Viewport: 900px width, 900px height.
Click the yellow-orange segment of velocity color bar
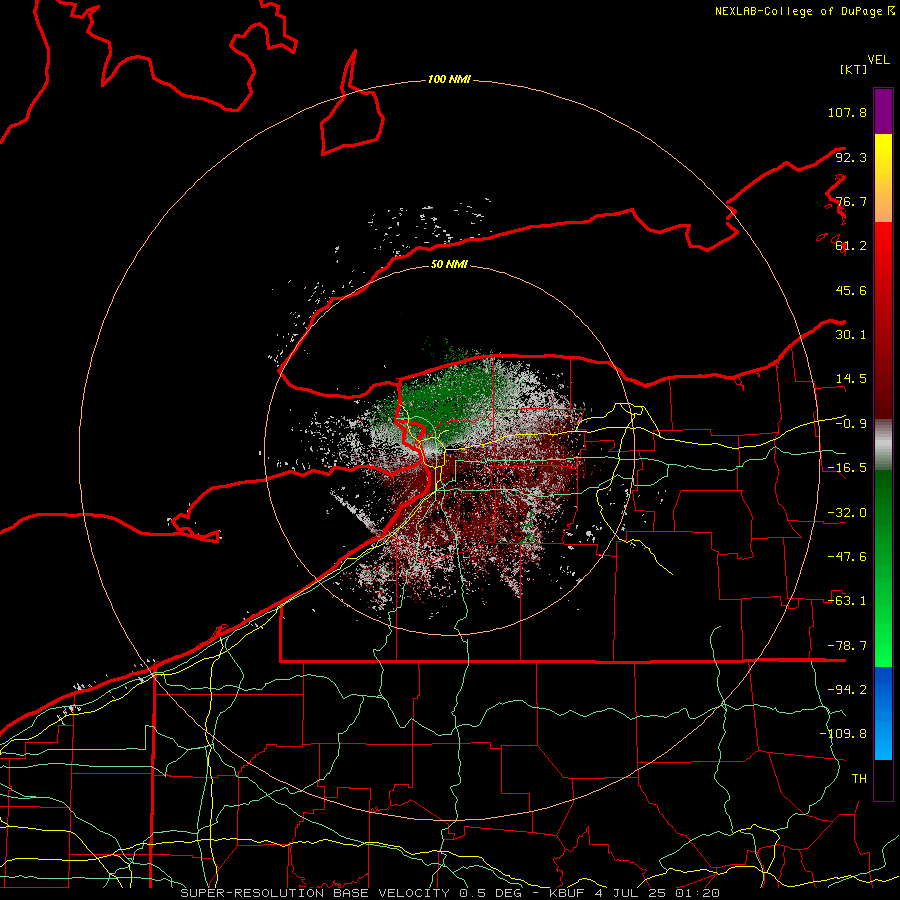tap(883, 178)
